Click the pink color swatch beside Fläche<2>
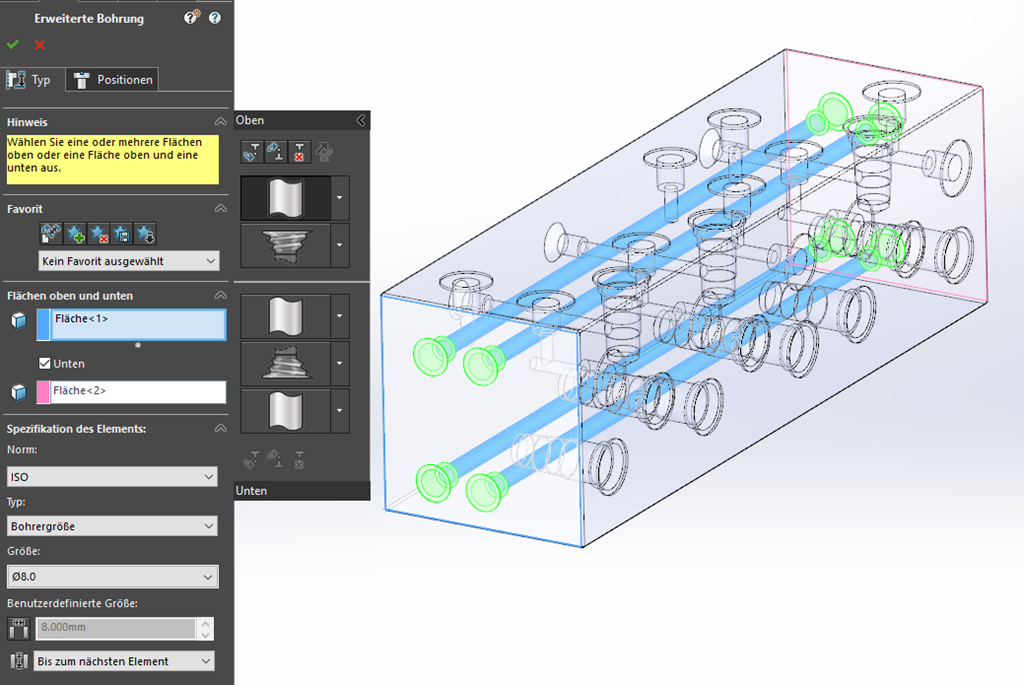 (x=43, y=392)
